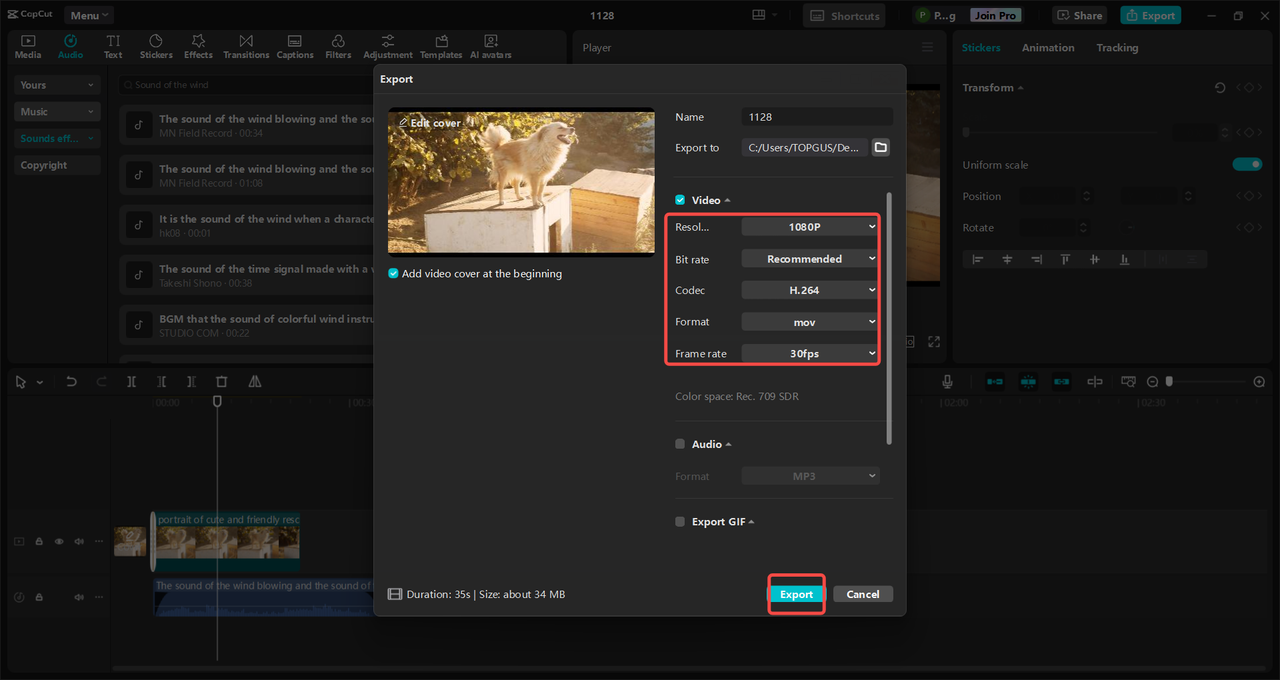Click the Join Pro button
1280x680 pixels.
click(x=995, y=15)
